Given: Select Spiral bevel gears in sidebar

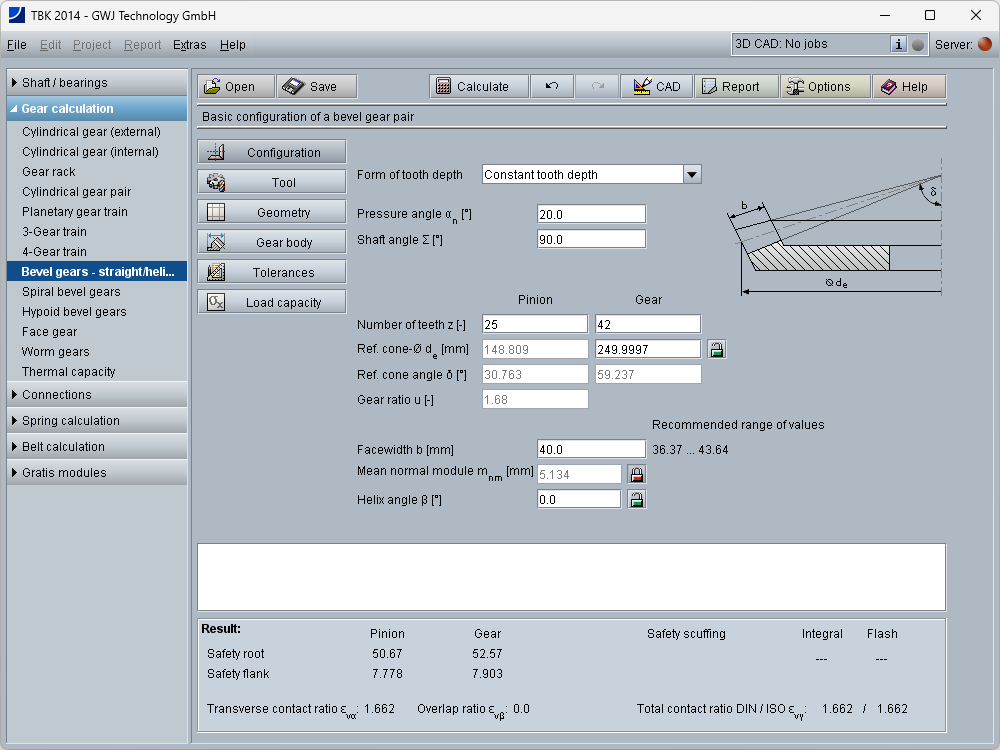Looking at the screenshot, I should [71, 292].
